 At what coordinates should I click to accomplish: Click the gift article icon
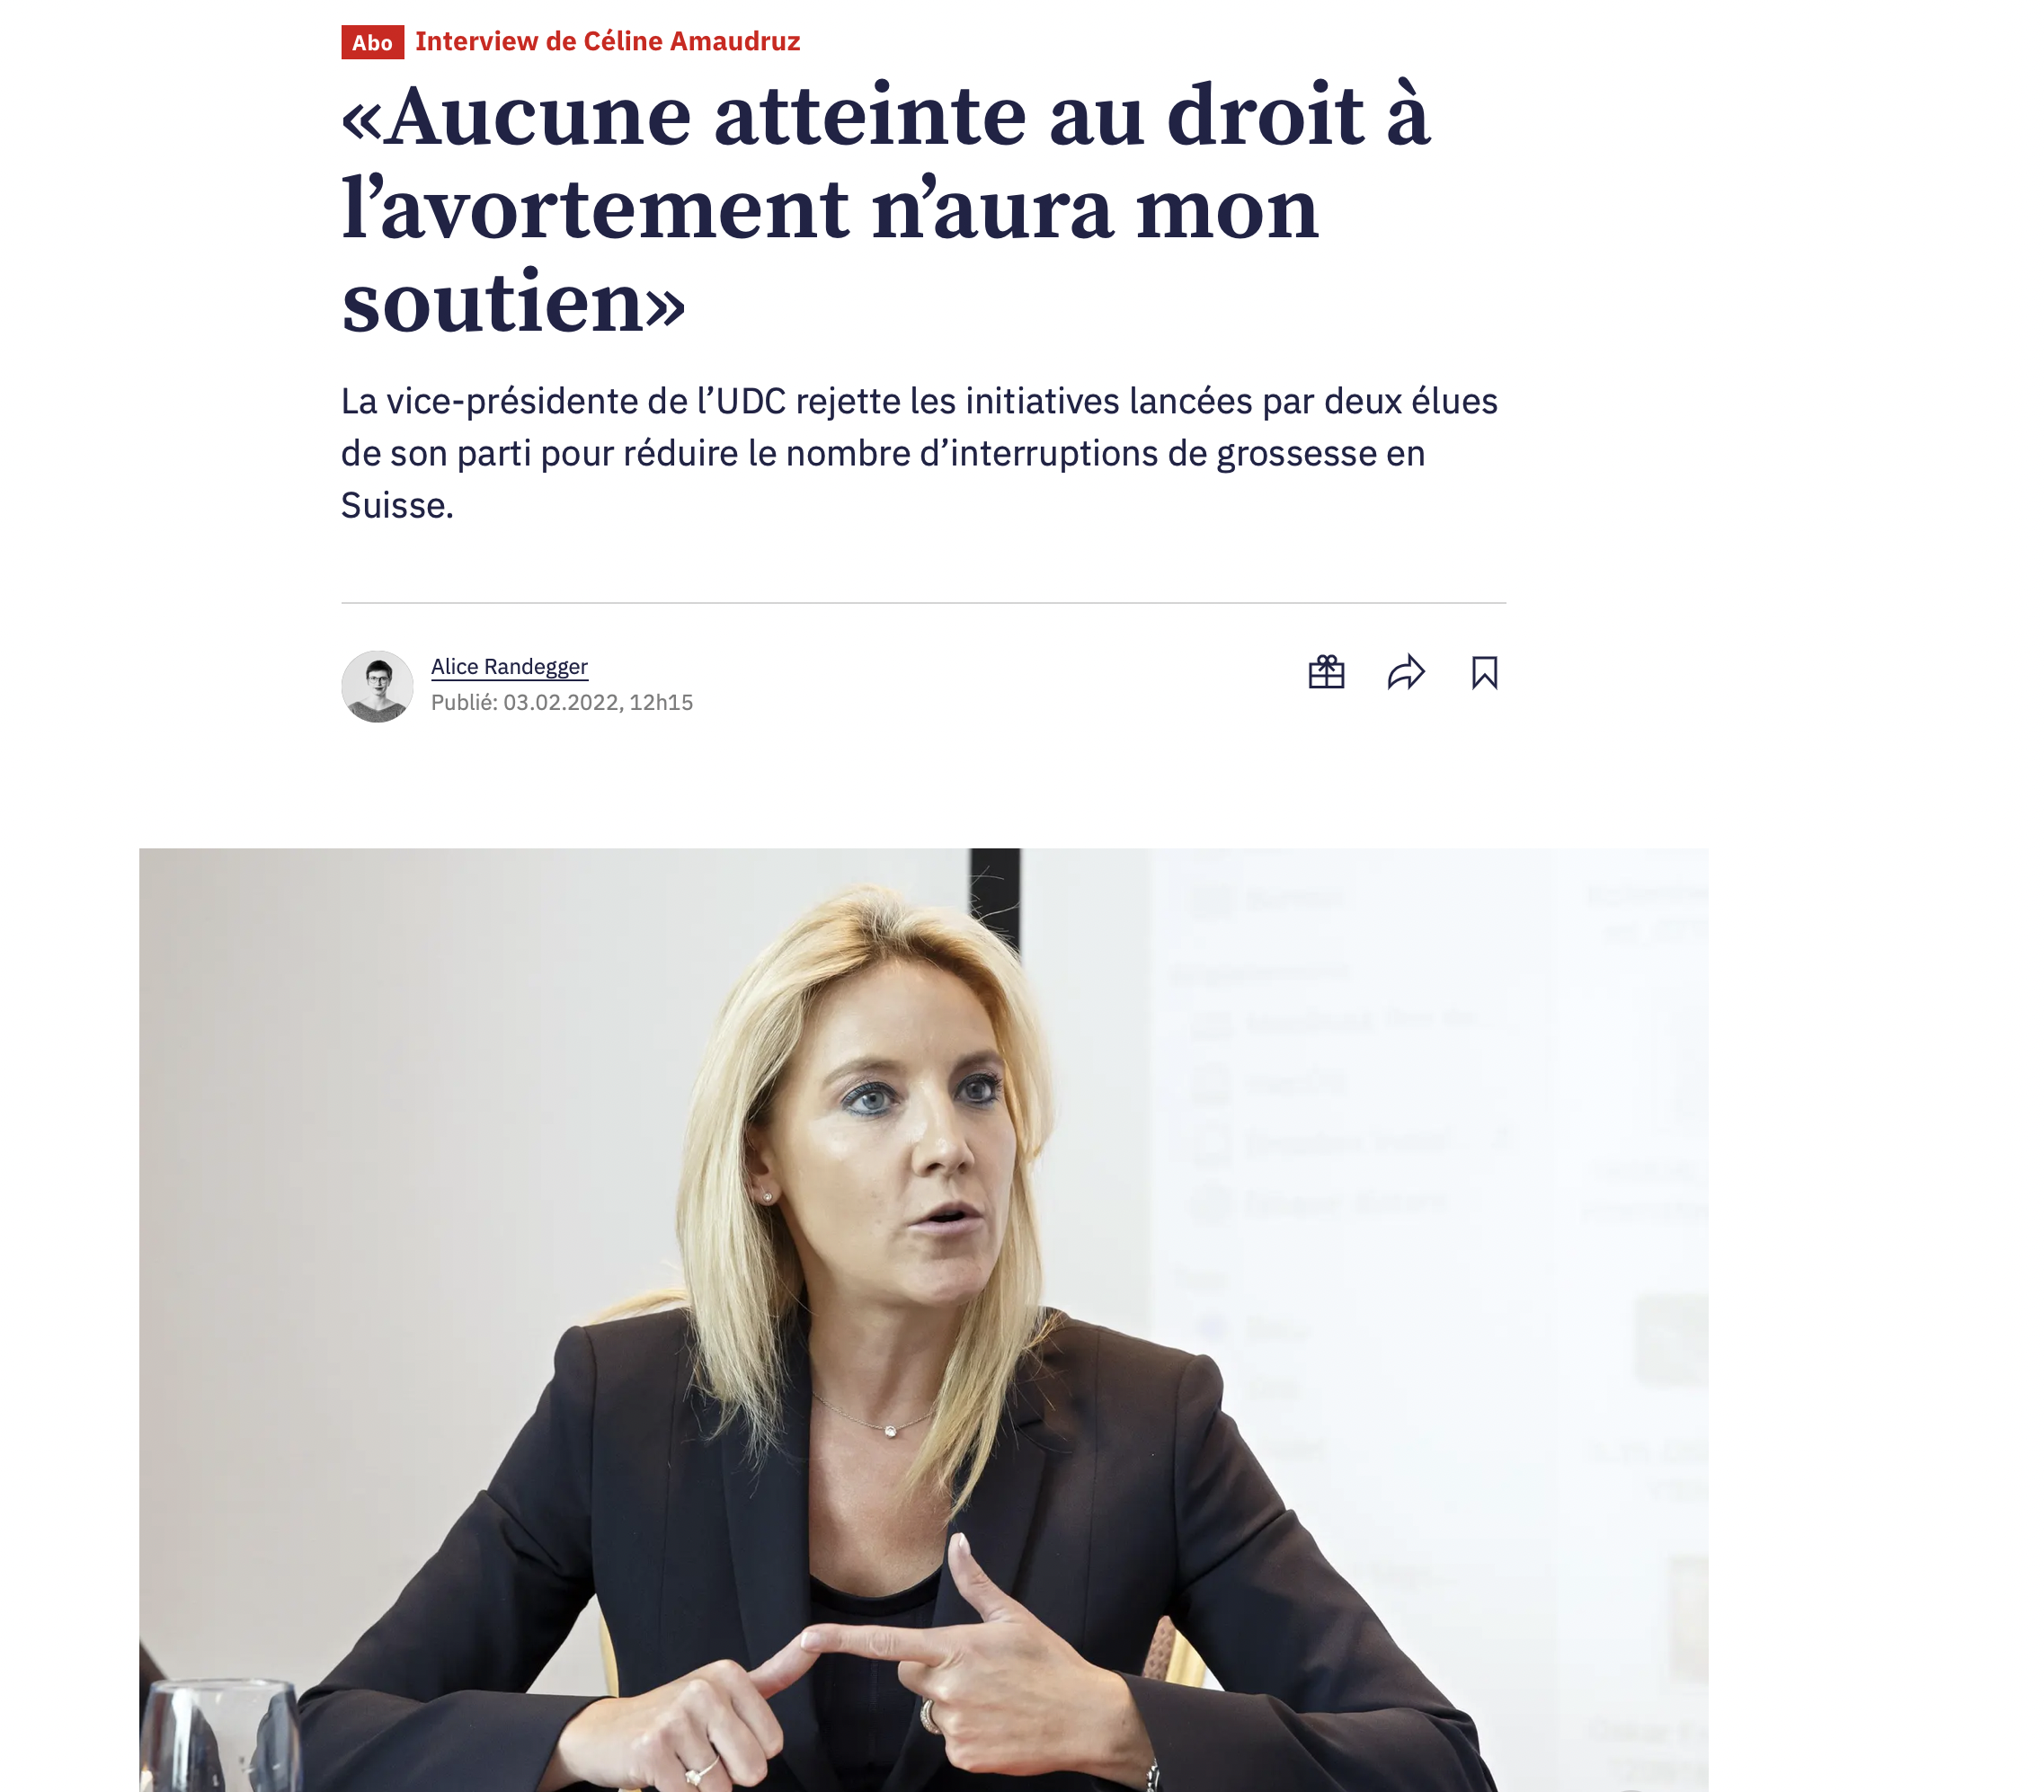pos(1326,672)
